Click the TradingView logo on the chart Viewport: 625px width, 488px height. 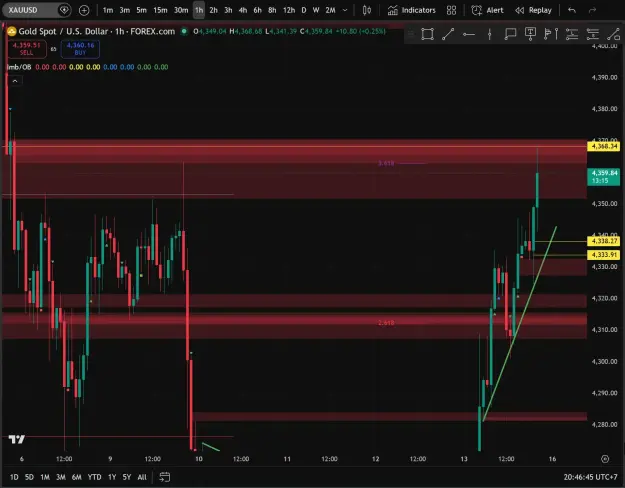(17, 439)
